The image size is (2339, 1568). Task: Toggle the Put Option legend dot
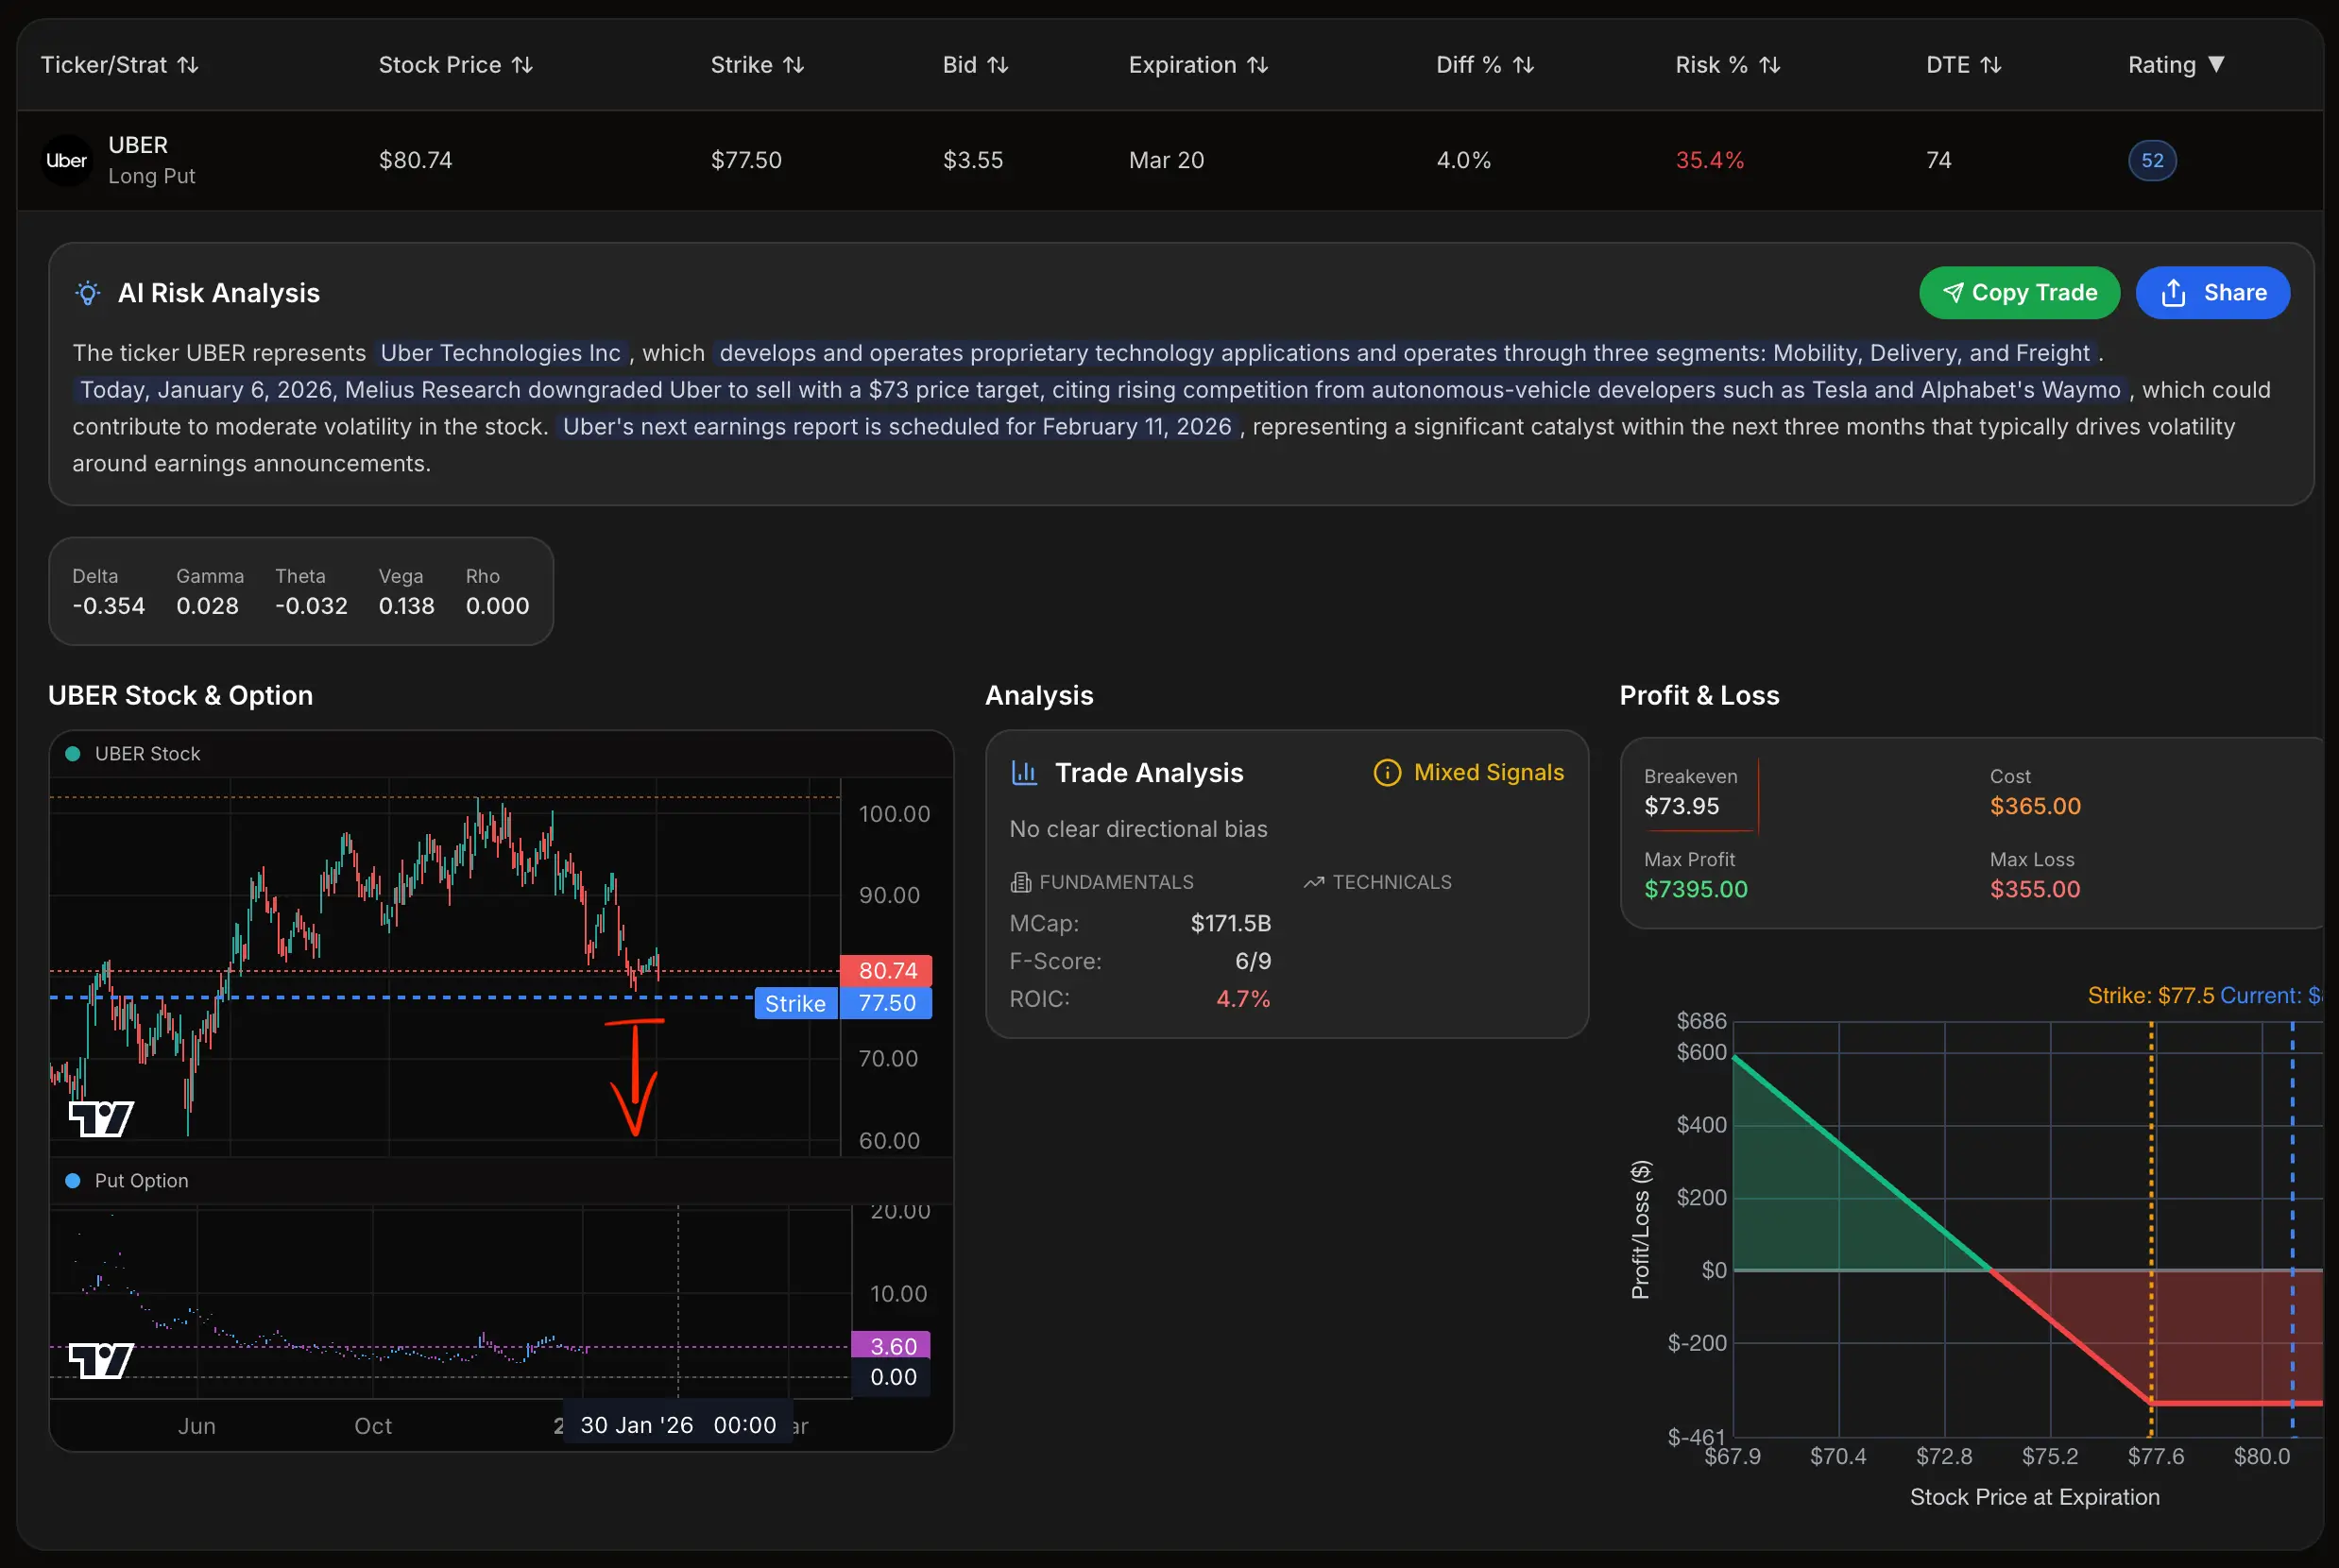[72, 1181]
